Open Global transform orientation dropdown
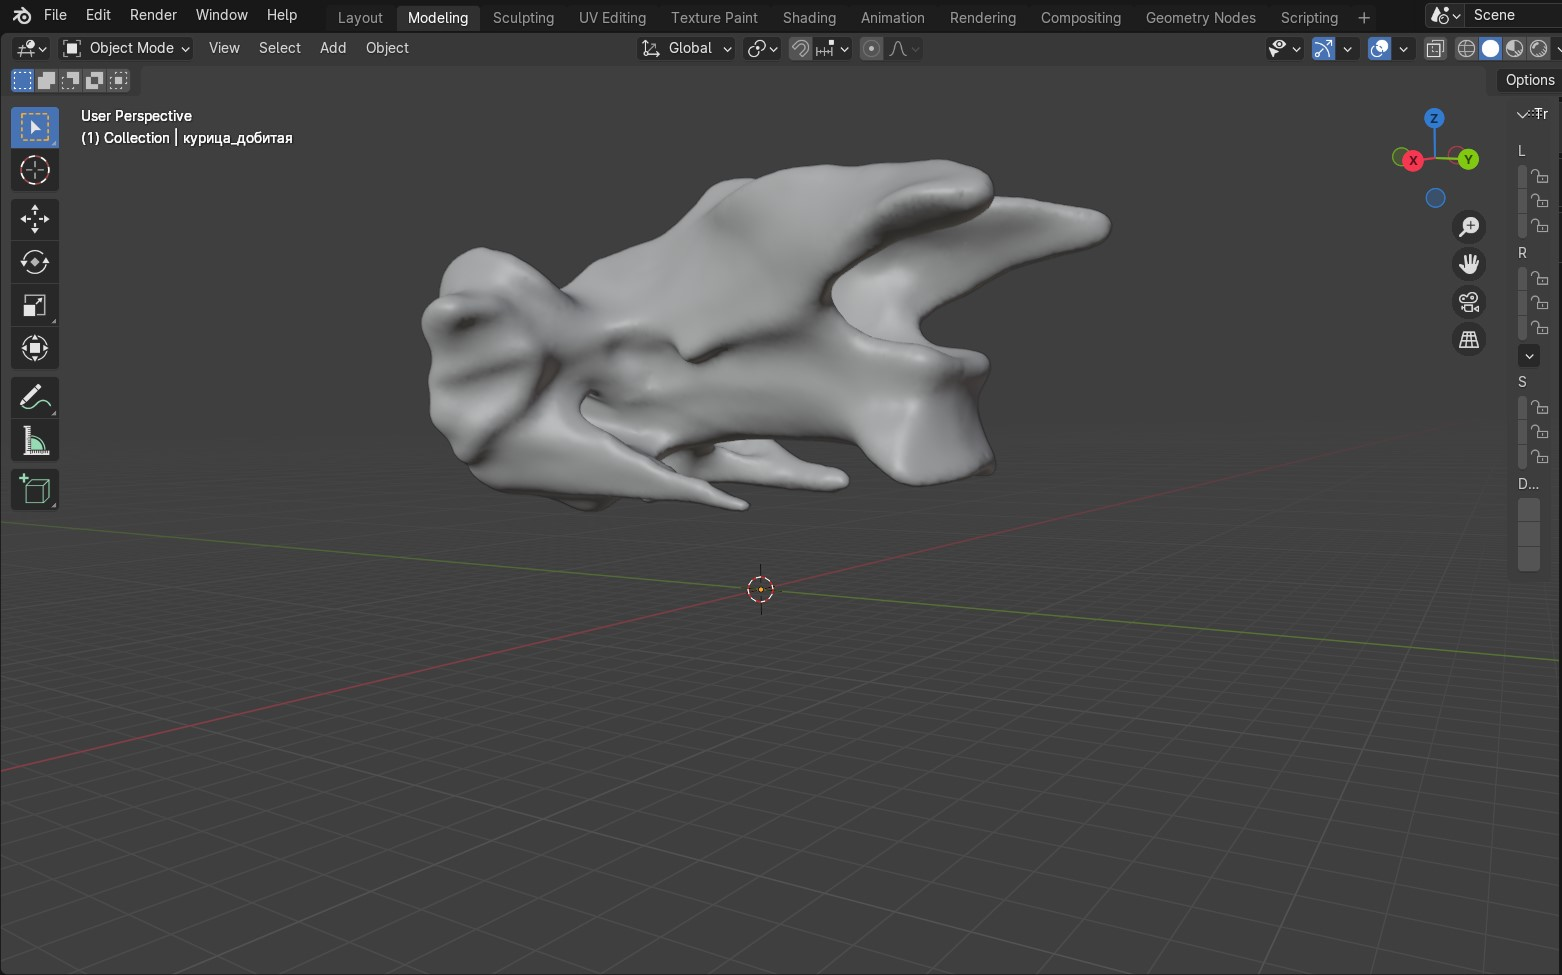 [687, 48]
